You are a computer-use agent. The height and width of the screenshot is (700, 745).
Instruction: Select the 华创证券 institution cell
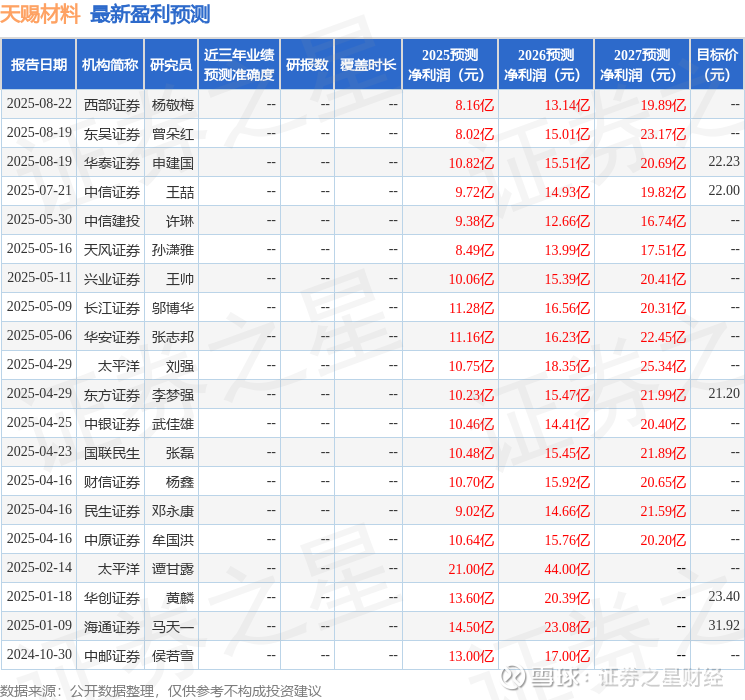[112, 598]
